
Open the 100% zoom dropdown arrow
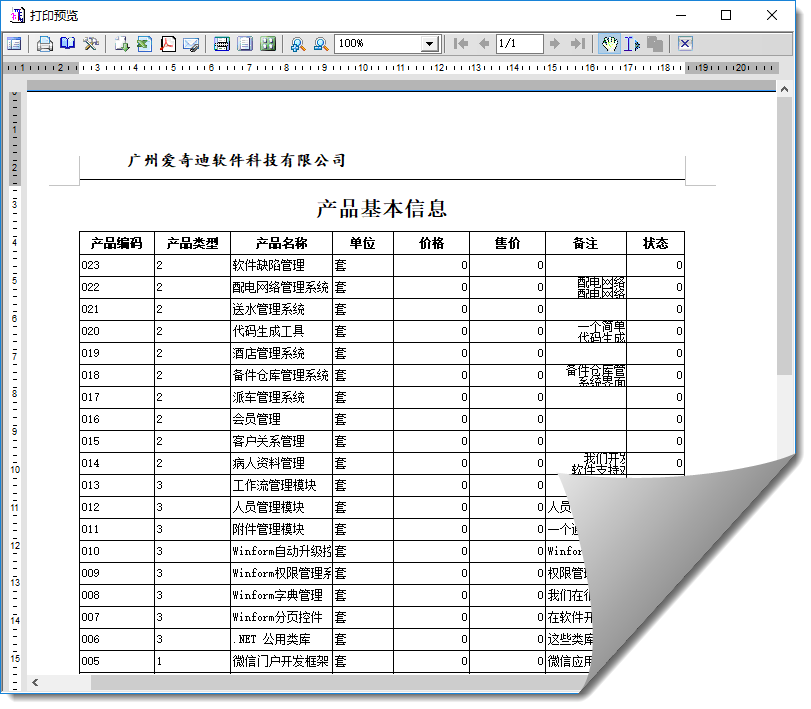click(429, 44)
